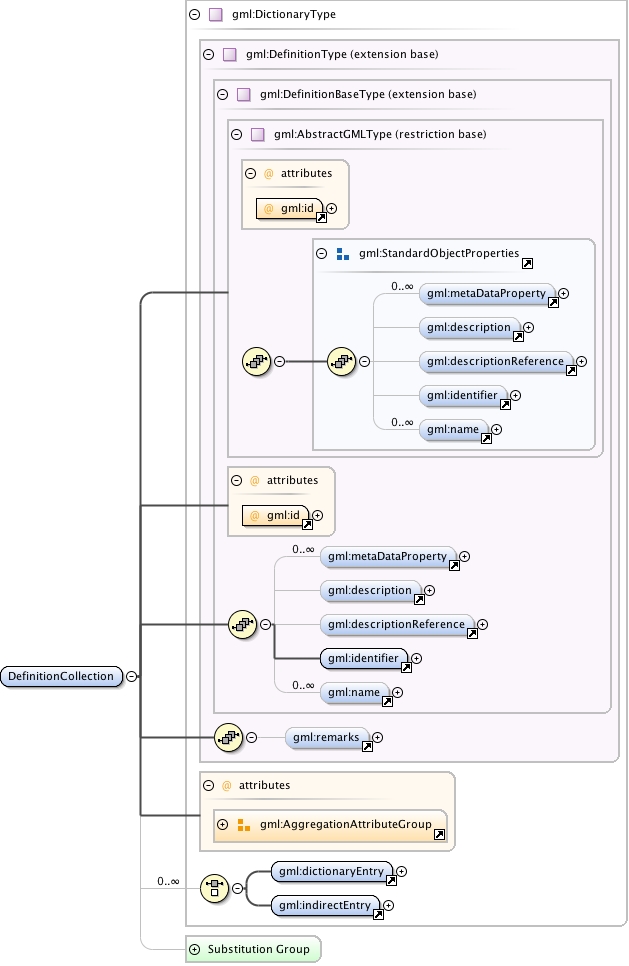Collapse the choice compositor before gml:dictionaryEntry
Viewport: 629px width, 966px height.
coord(238,888)
